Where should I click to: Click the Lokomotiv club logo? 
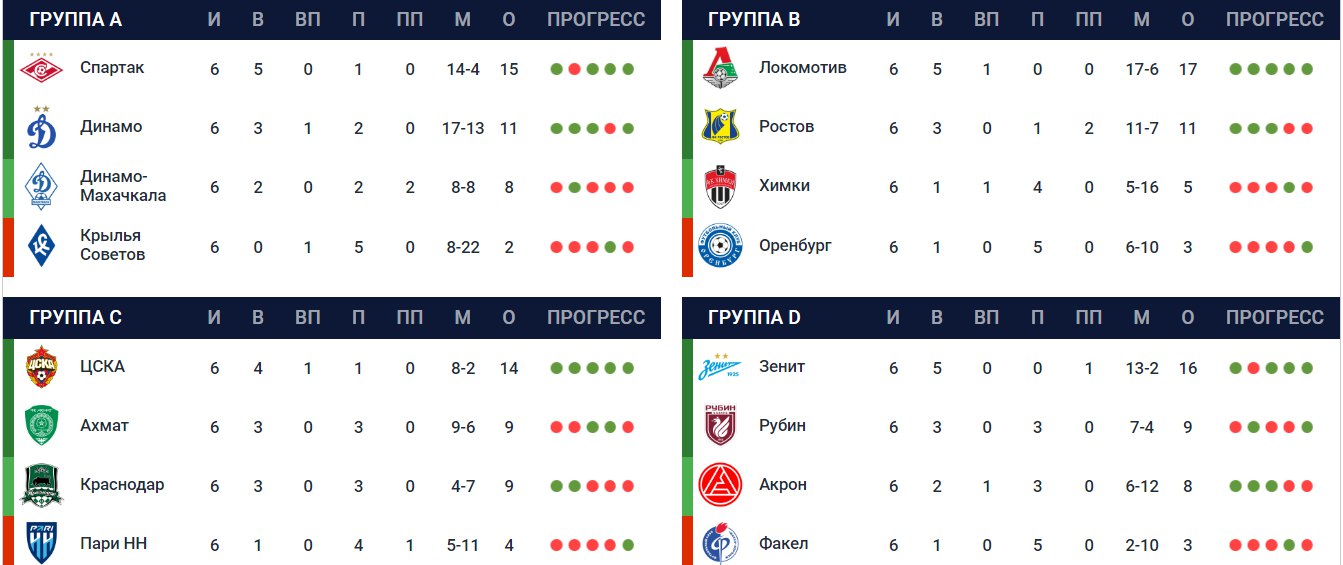click(719, 68)
